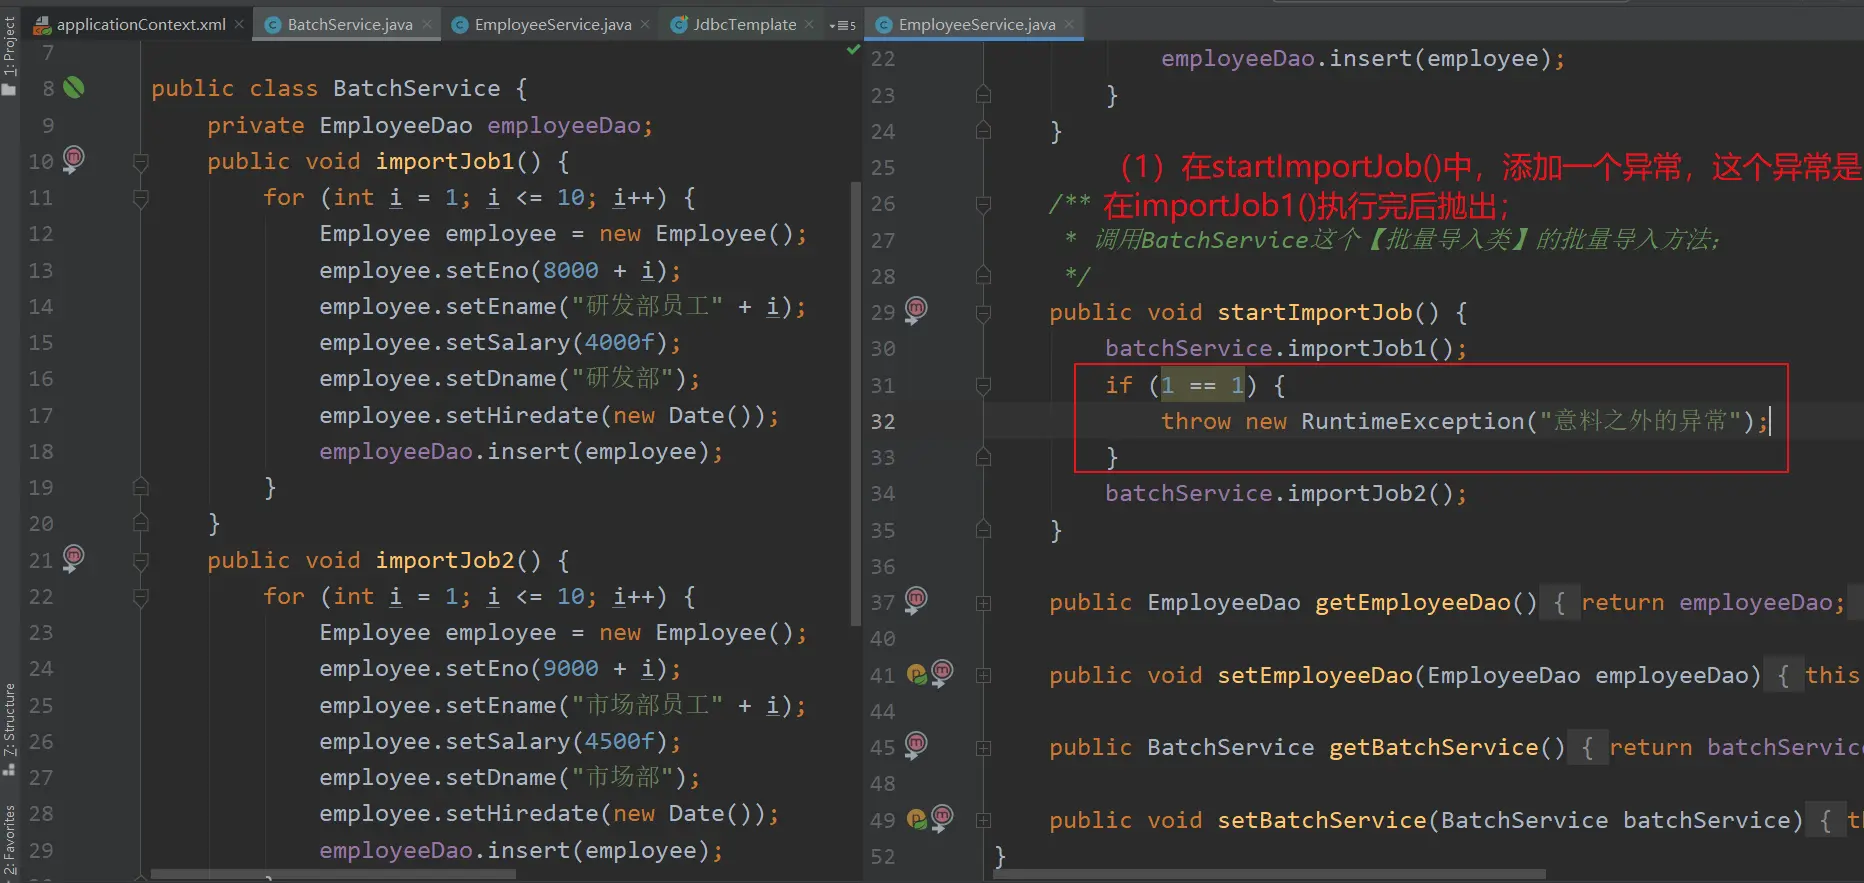Show the hidden tabs dropdown list

(x=843, y=25)
